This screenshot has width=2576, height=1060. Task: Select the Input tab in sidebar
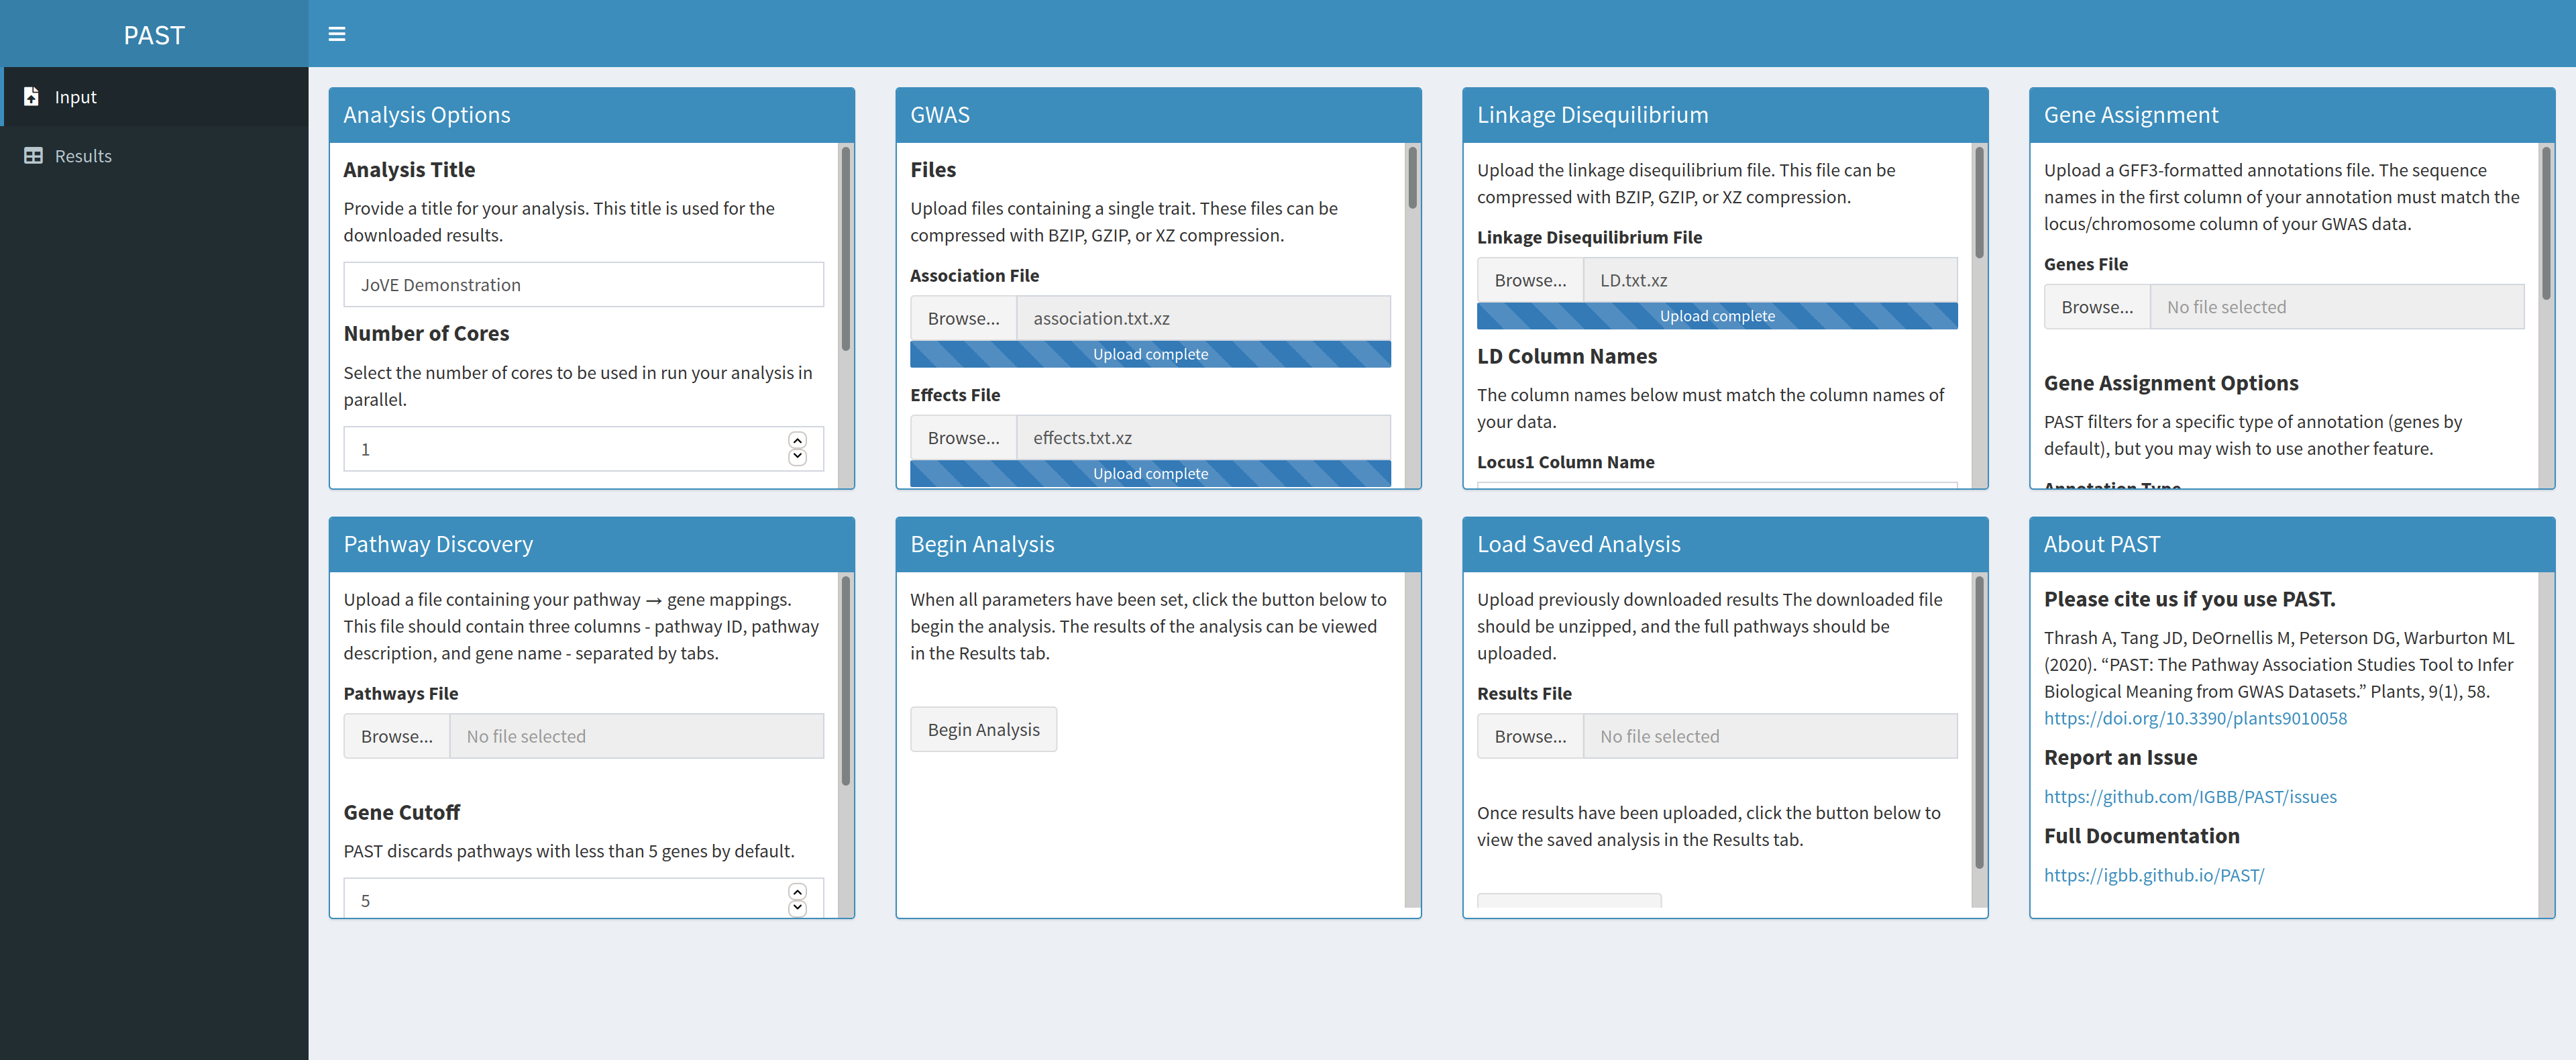pos(75,96)
